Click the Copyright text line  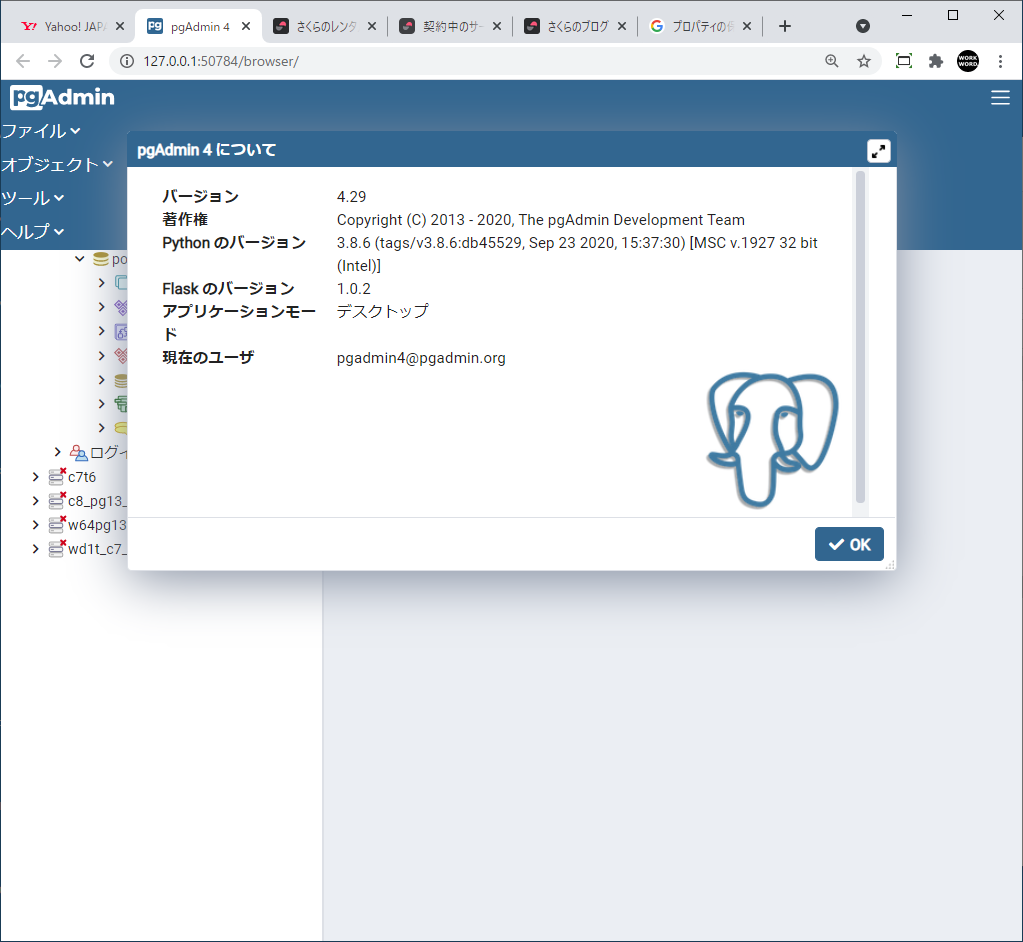540,220
